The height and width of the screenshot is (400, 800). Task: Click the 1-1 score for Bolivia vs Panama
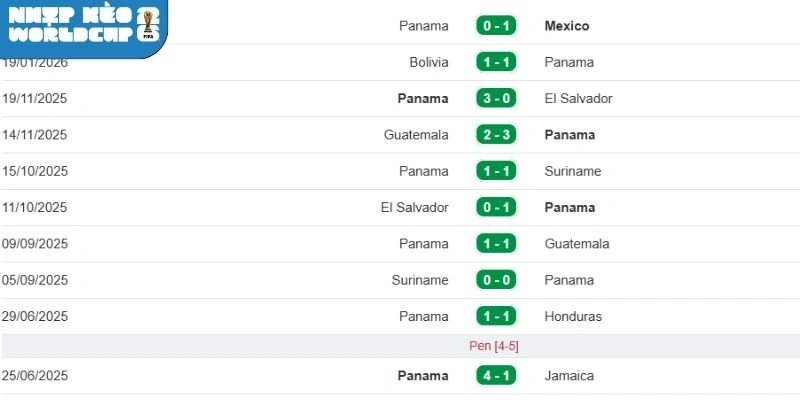(496, 62)
